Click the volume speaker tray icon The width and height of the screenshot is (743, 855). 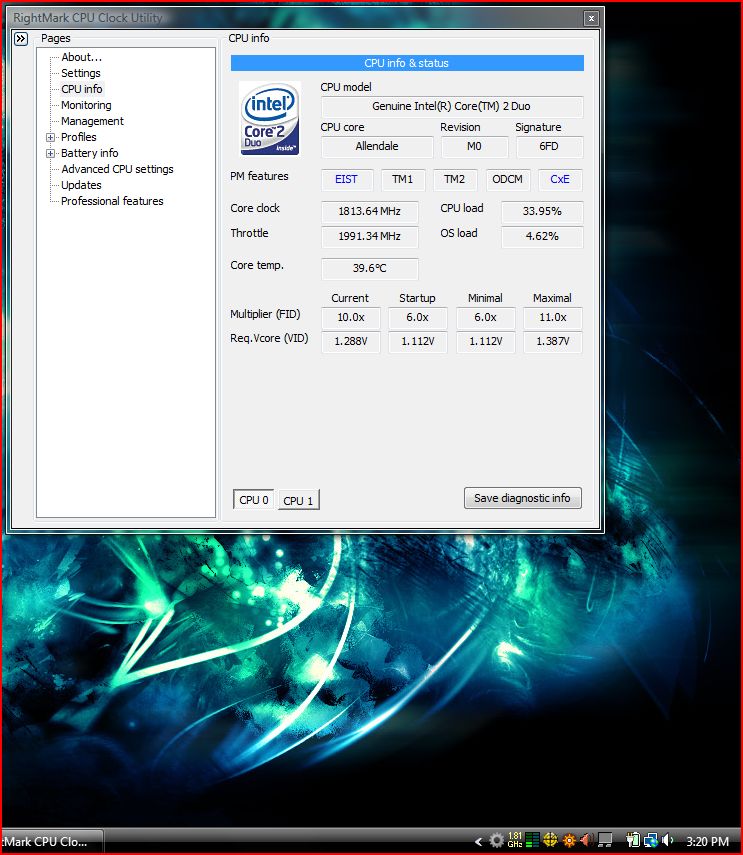[x=668, y=841]
